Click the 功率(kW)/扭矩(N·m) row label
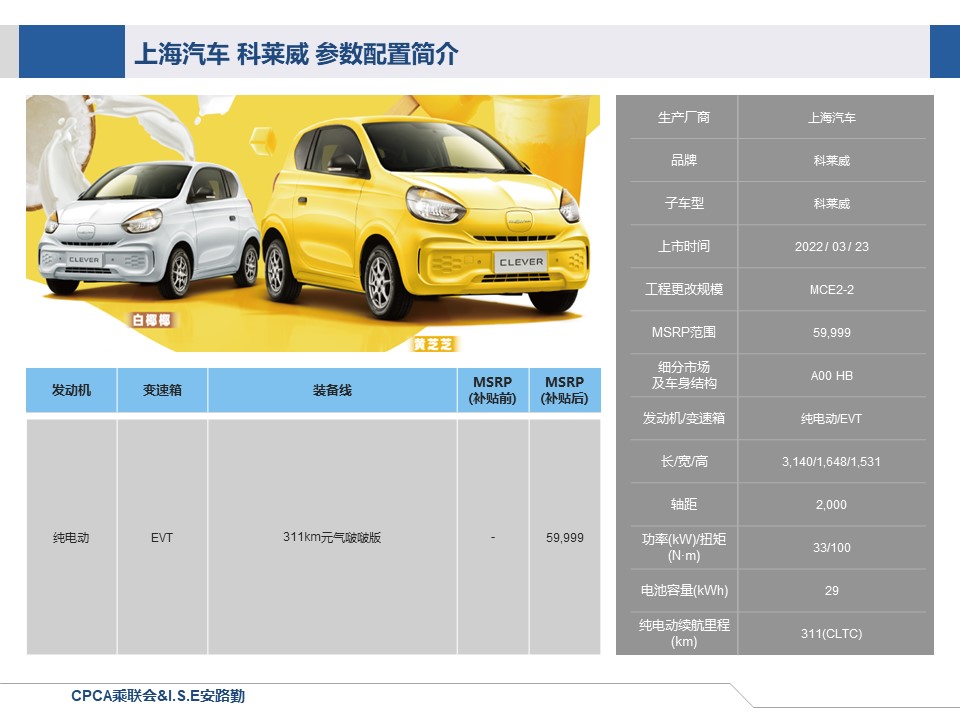 click(x=684, y=547)
